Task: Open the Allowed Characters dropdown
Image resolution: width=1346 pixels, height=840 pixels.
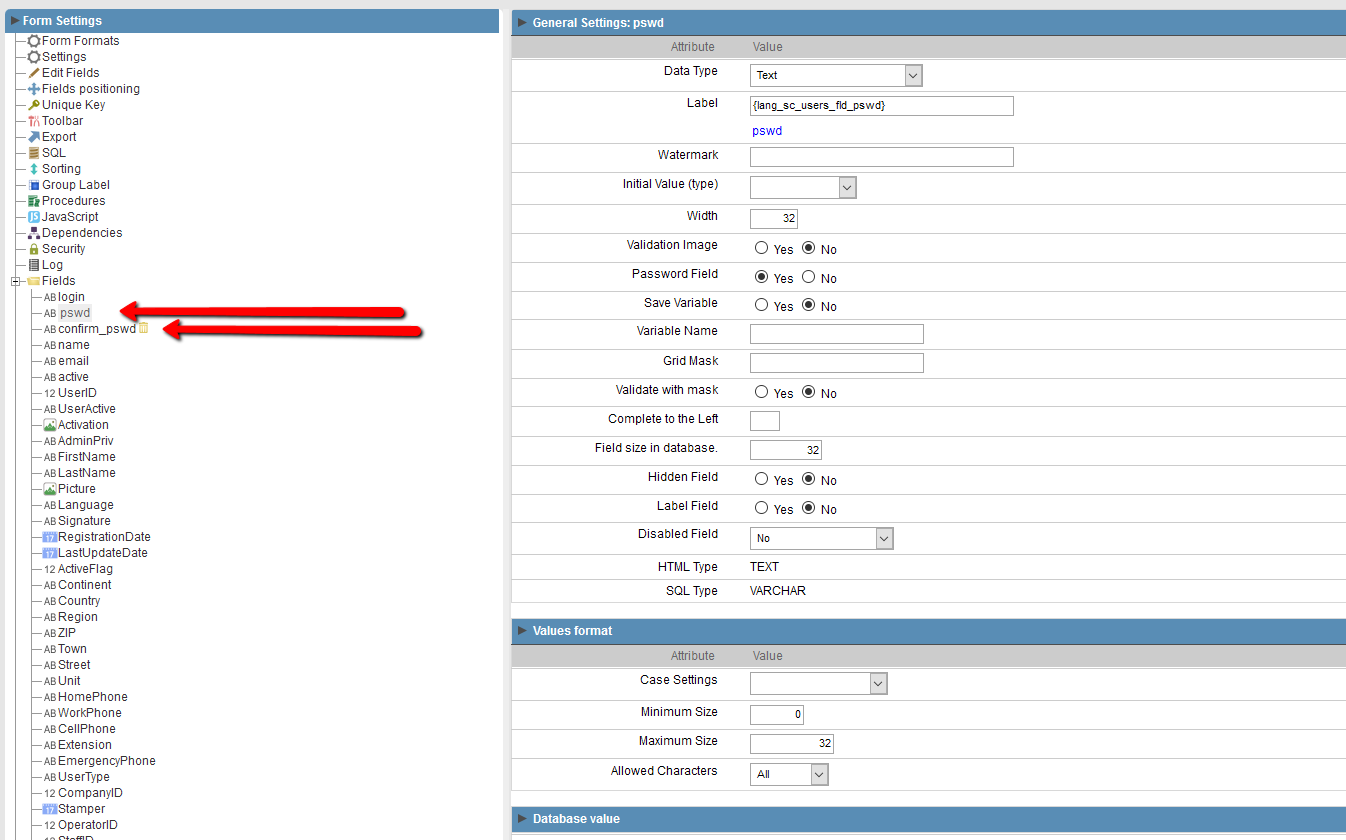Action: click(789, 774)
